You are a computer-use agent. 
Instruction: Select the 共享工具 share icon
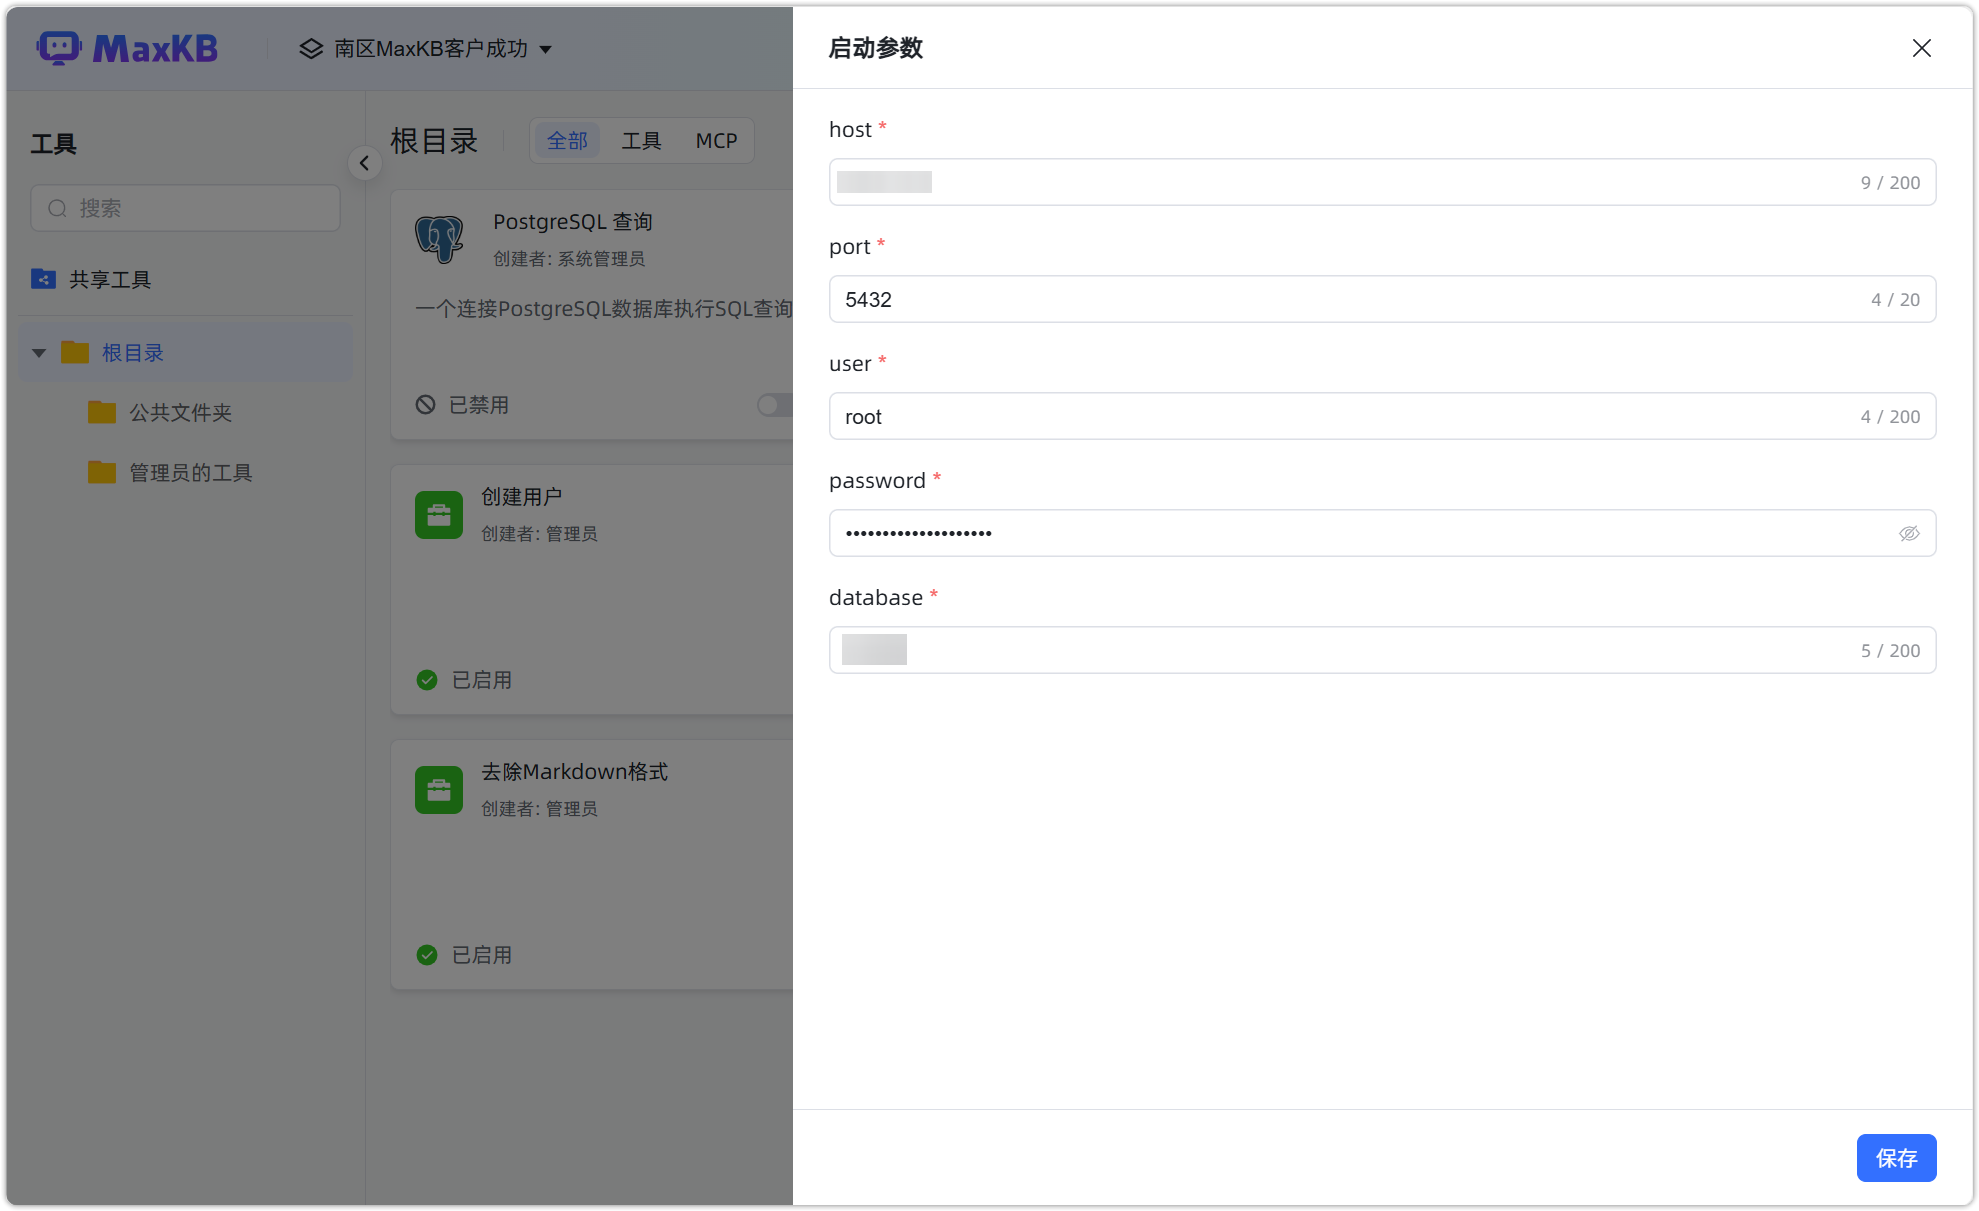click(43, 279)
